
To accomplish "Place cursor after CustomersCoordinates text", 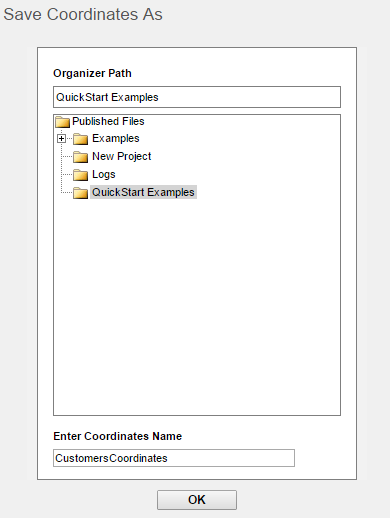I will 168,458.
